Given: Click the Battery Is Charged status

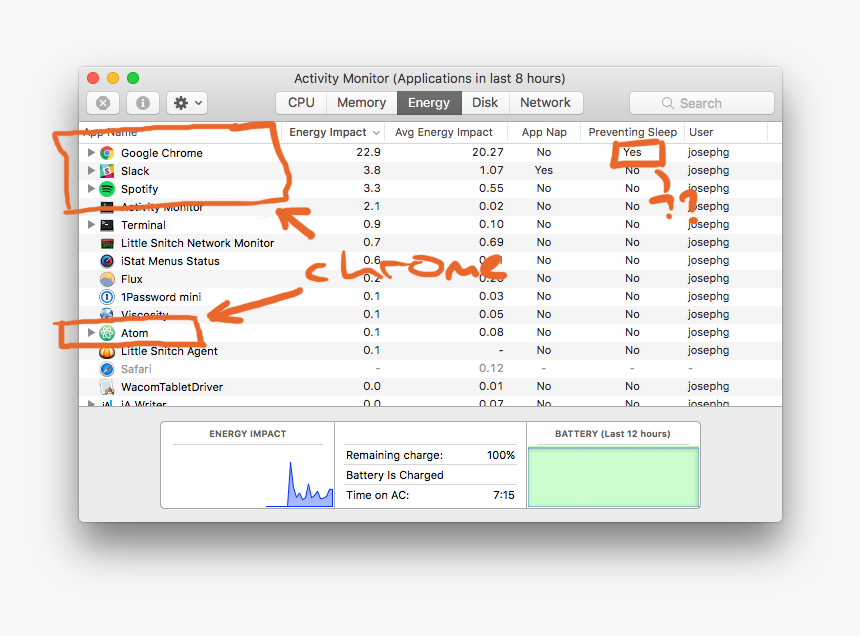Looking at the screenshot, I should (394, 475).
